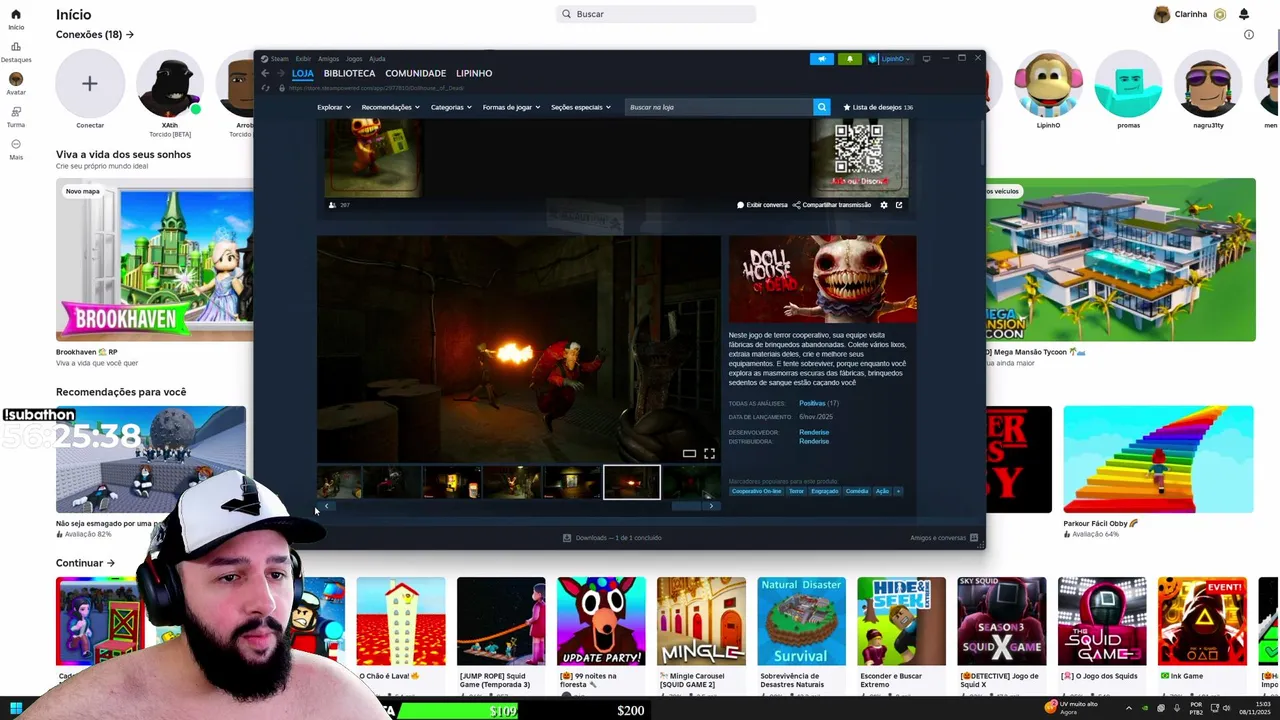Click the Roblox info circle icon
This screenshot has width=1280, height=720.
point(1248,35)
